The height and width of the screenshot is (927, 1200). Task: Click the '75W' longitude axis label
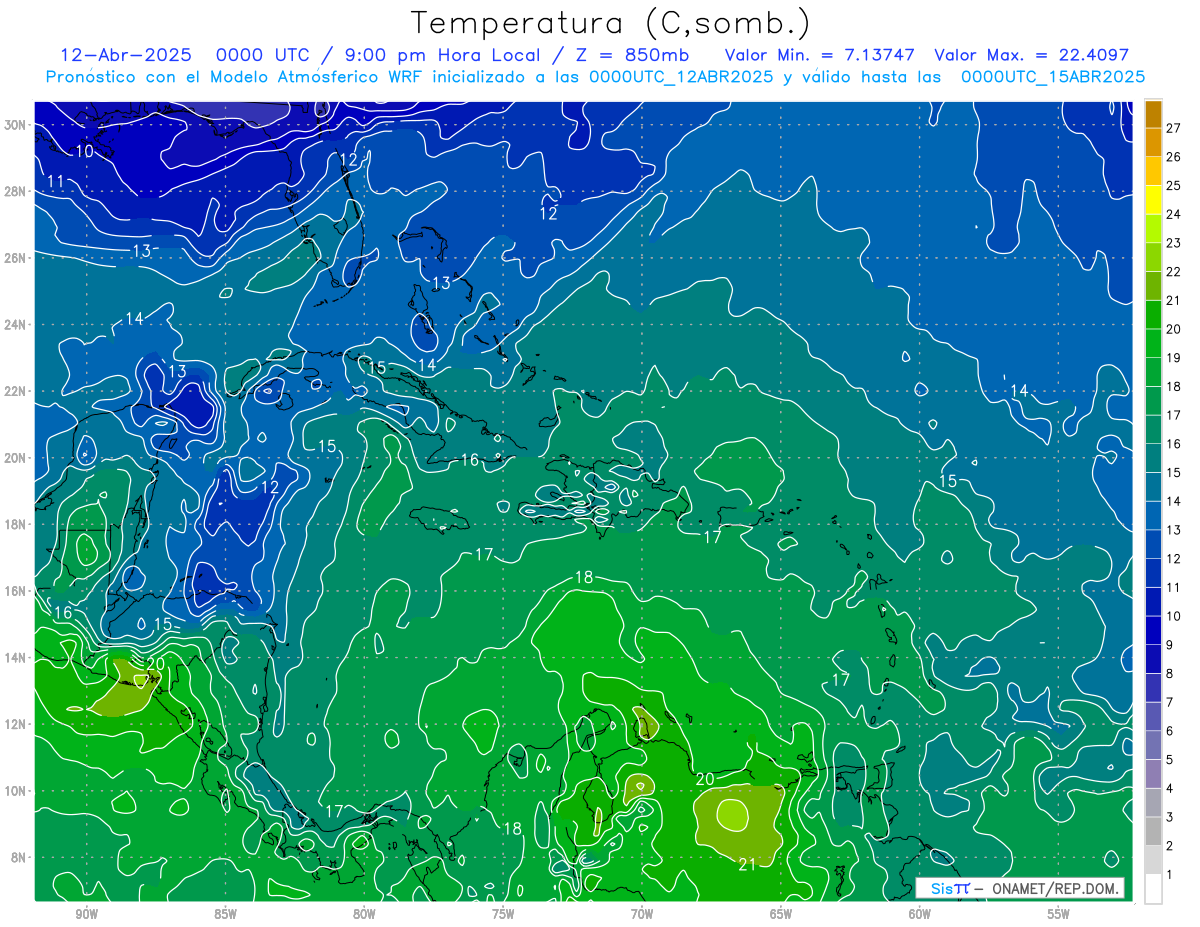(503, 914)
